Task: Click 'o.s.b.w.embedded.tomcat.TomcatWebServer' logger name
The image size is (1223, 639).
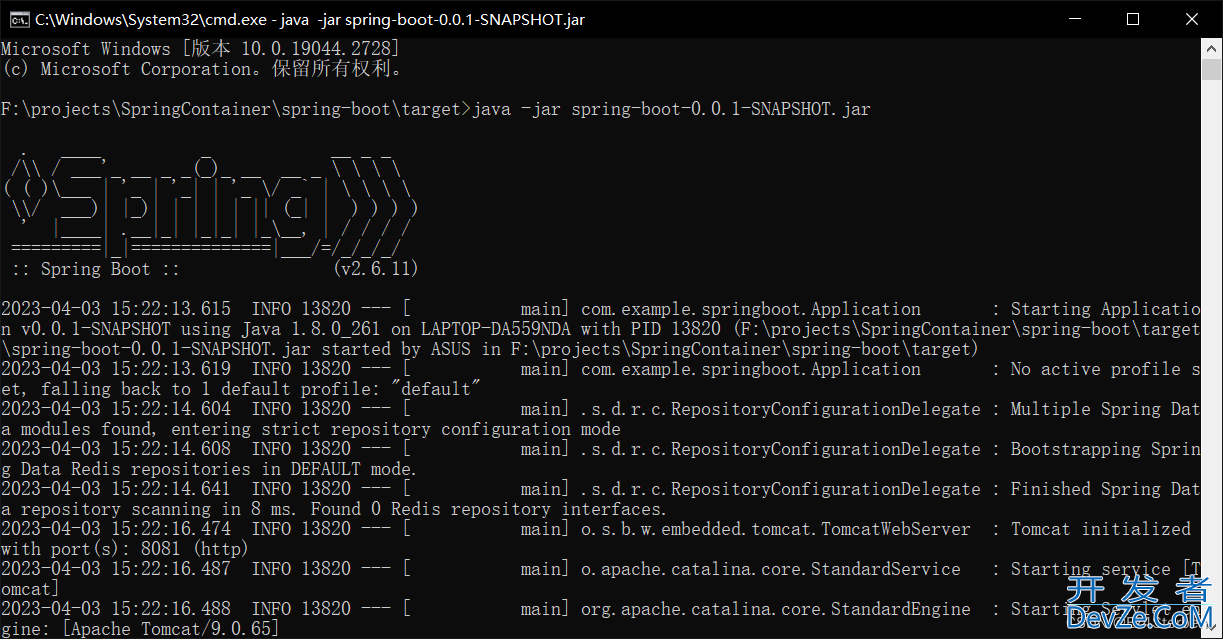Action: click(776, 529)
